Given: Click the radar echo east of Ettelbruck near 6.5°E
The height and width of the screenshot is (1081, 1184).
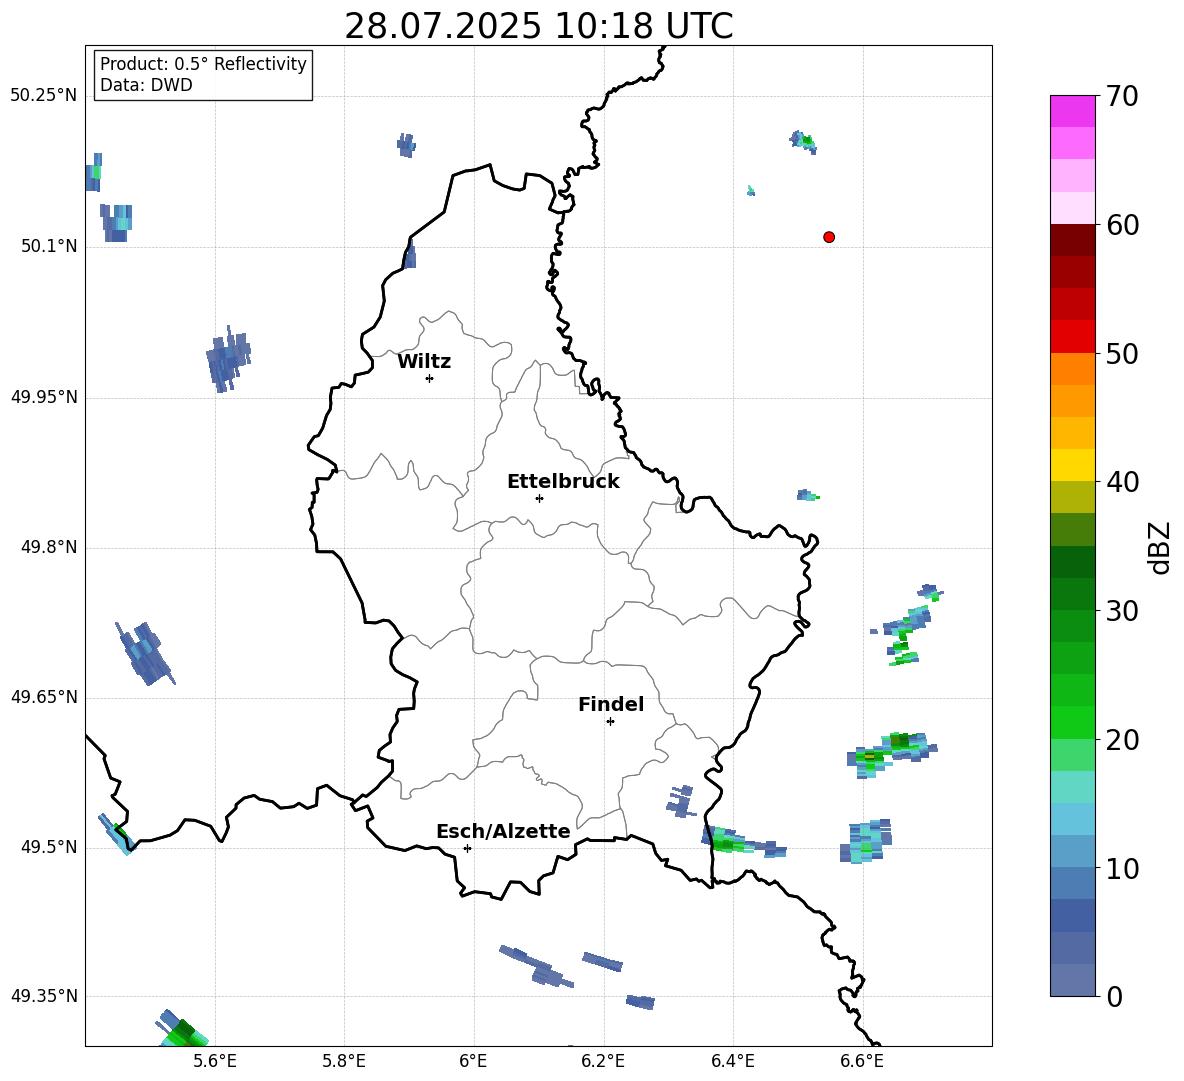Looking at the screenshot, I should [x=807, y=495].
